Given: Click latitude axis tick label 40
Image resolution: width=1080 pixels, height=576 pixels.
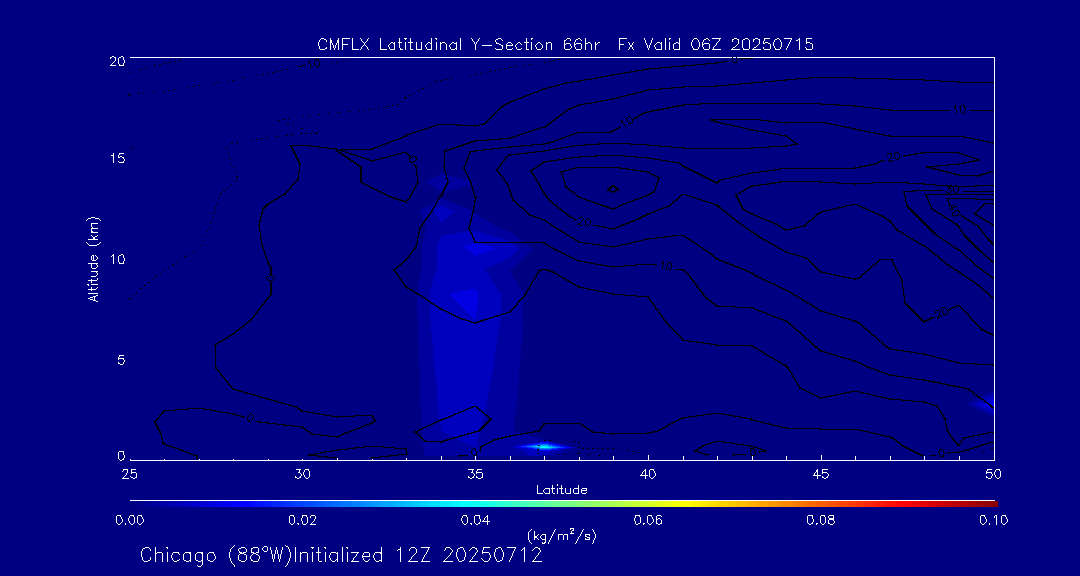Looking at the screenshot, I should (648, 474).
